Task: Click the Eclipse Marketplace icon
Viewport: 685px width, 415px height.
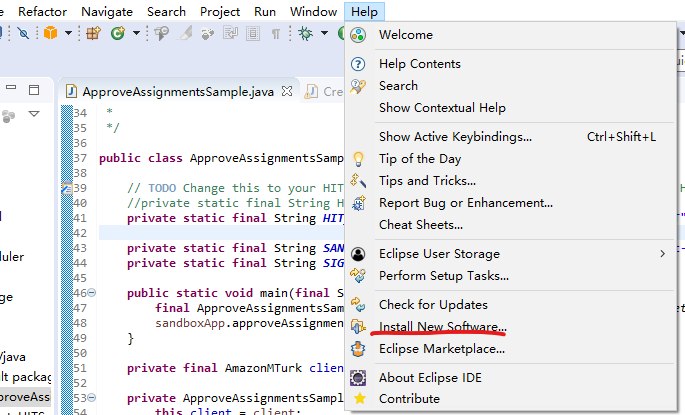Action: (x=358, y=349)
